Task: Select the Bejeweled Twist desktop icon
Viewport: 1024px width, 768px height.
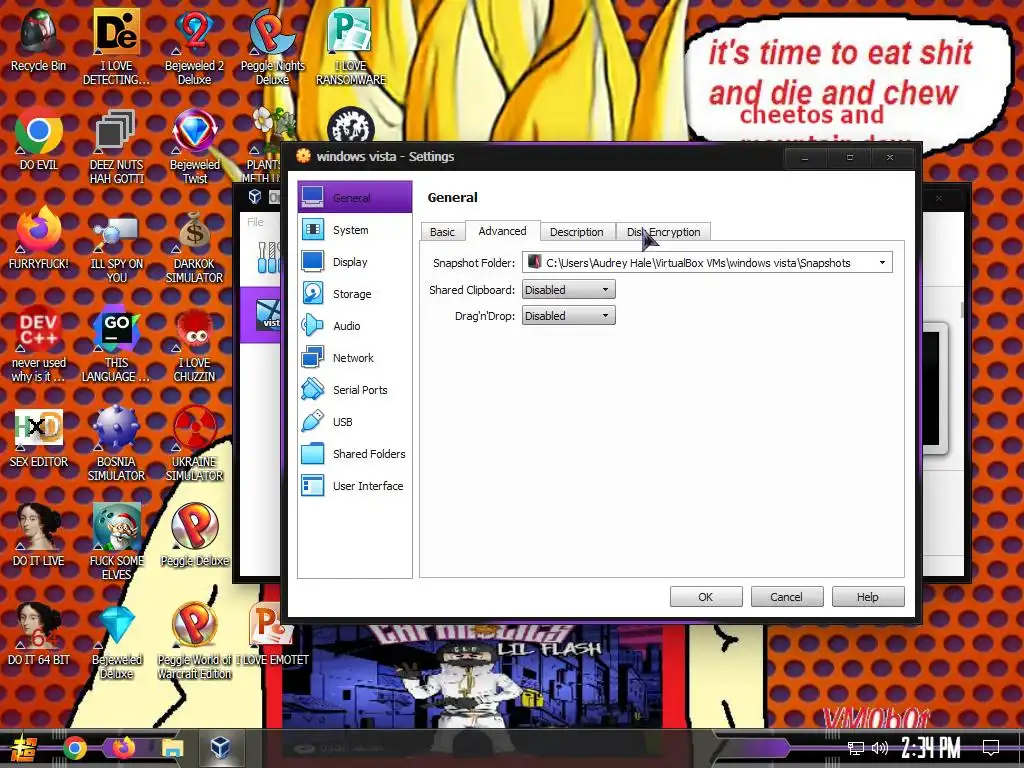Action: point(195,146)
